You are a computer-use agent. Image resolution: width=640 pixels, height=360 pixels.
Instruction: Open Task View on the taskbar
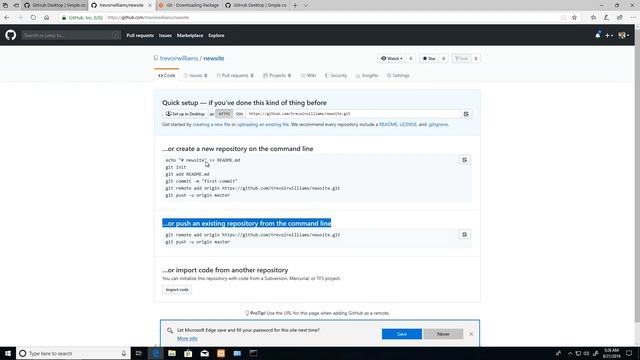pos(138,353)
